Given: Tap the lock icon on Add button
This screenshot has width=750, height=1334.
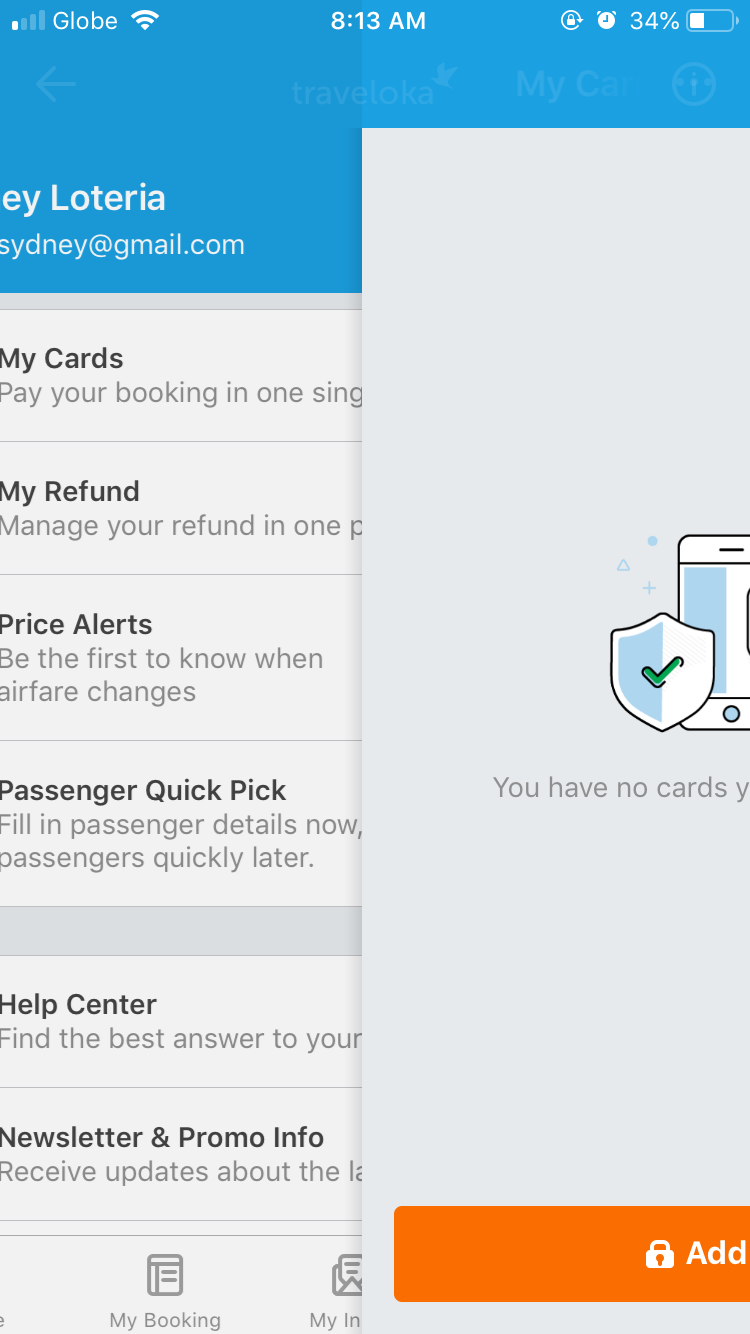Looking at the screenshot, I should [x=659, y=1254].
